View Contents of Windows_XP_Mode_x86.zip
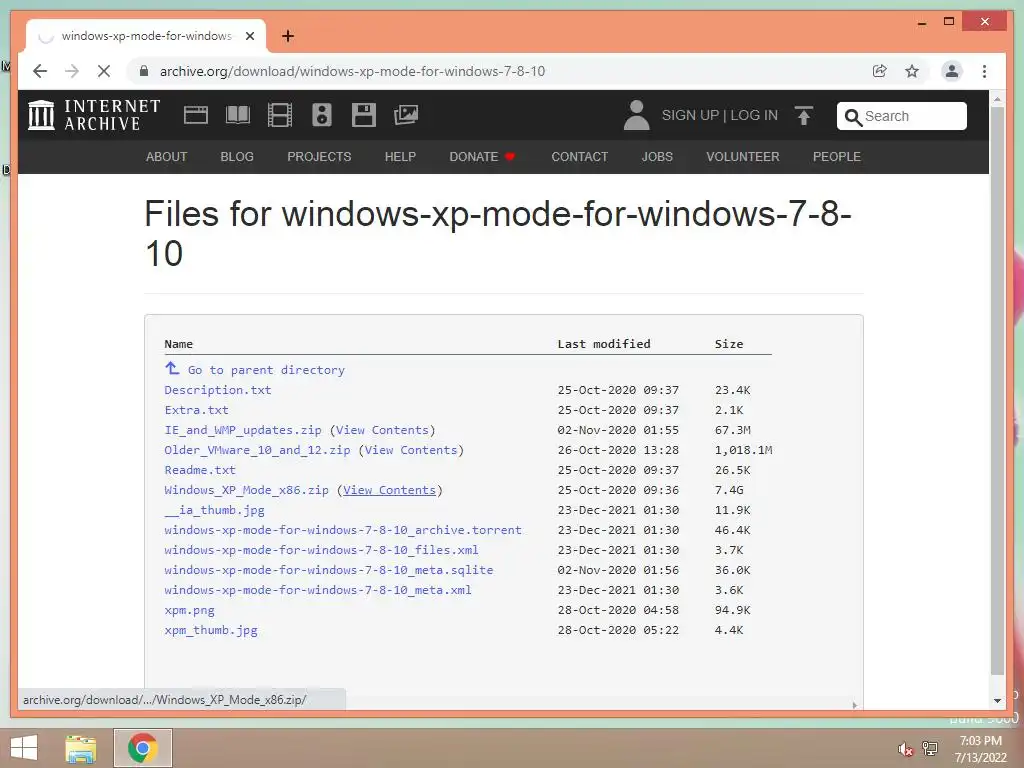The height and width of the screenshot is (768, 1024). pos(389,490)
